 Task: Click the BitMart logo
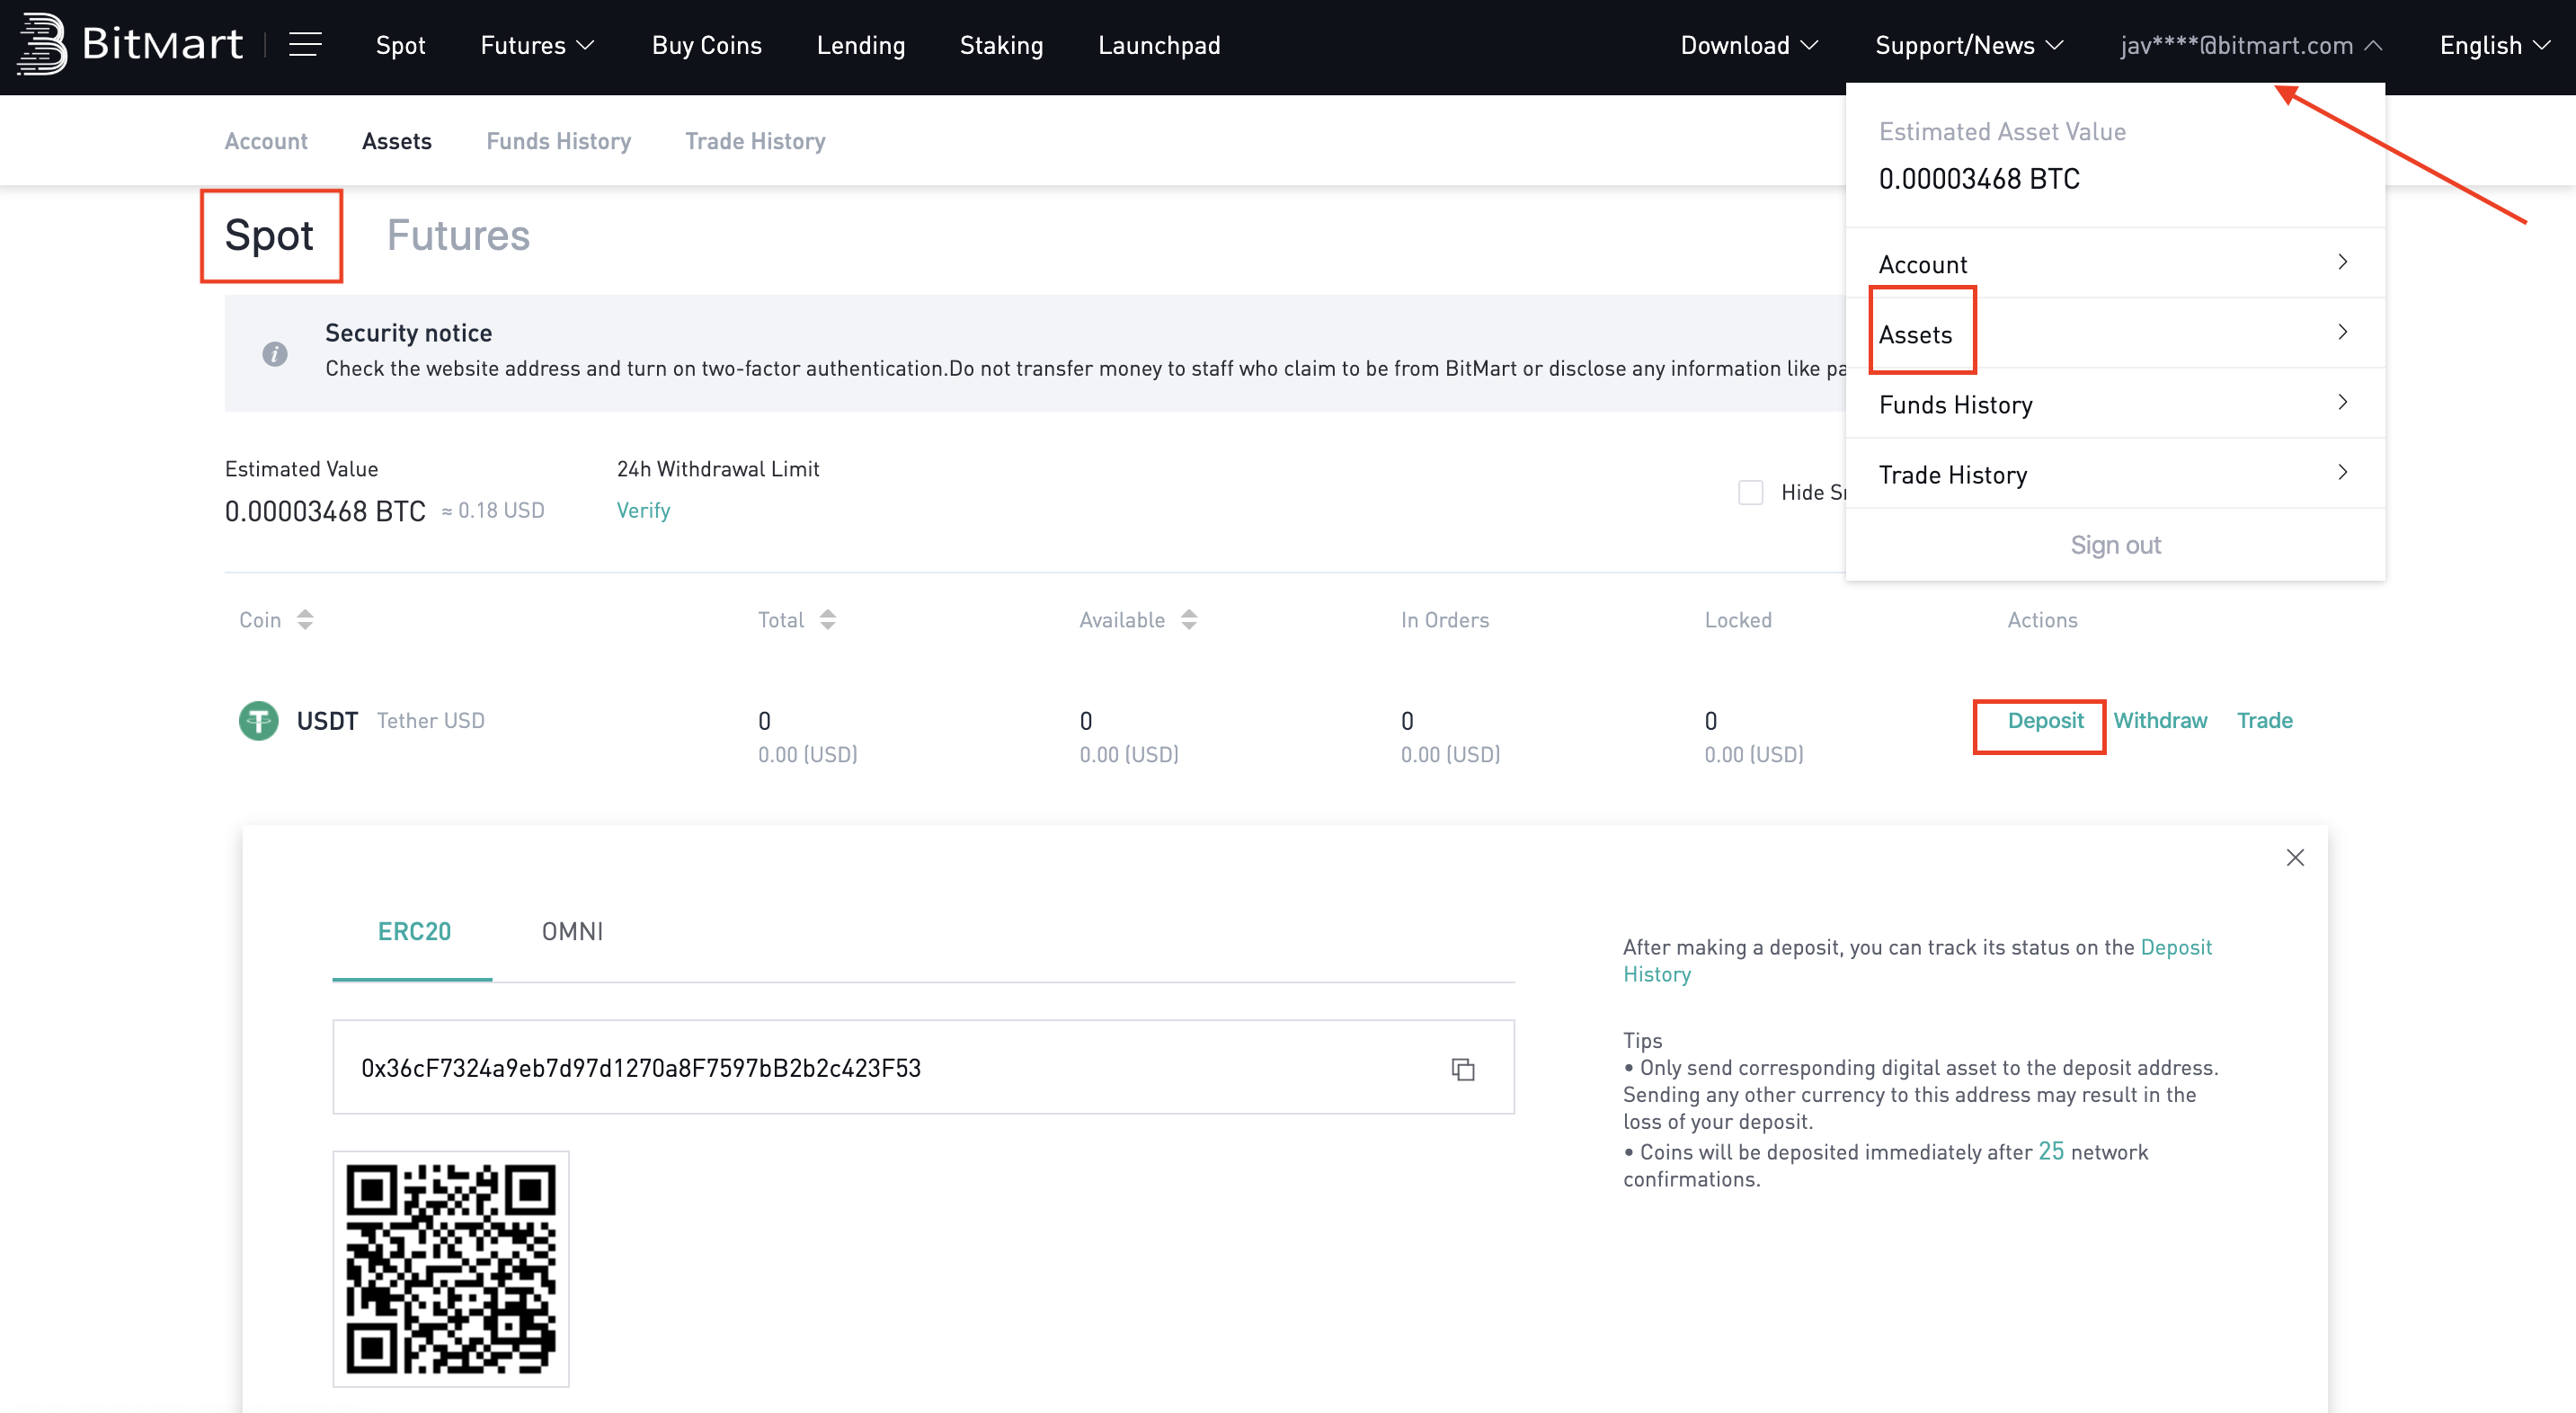click(130, 44)
